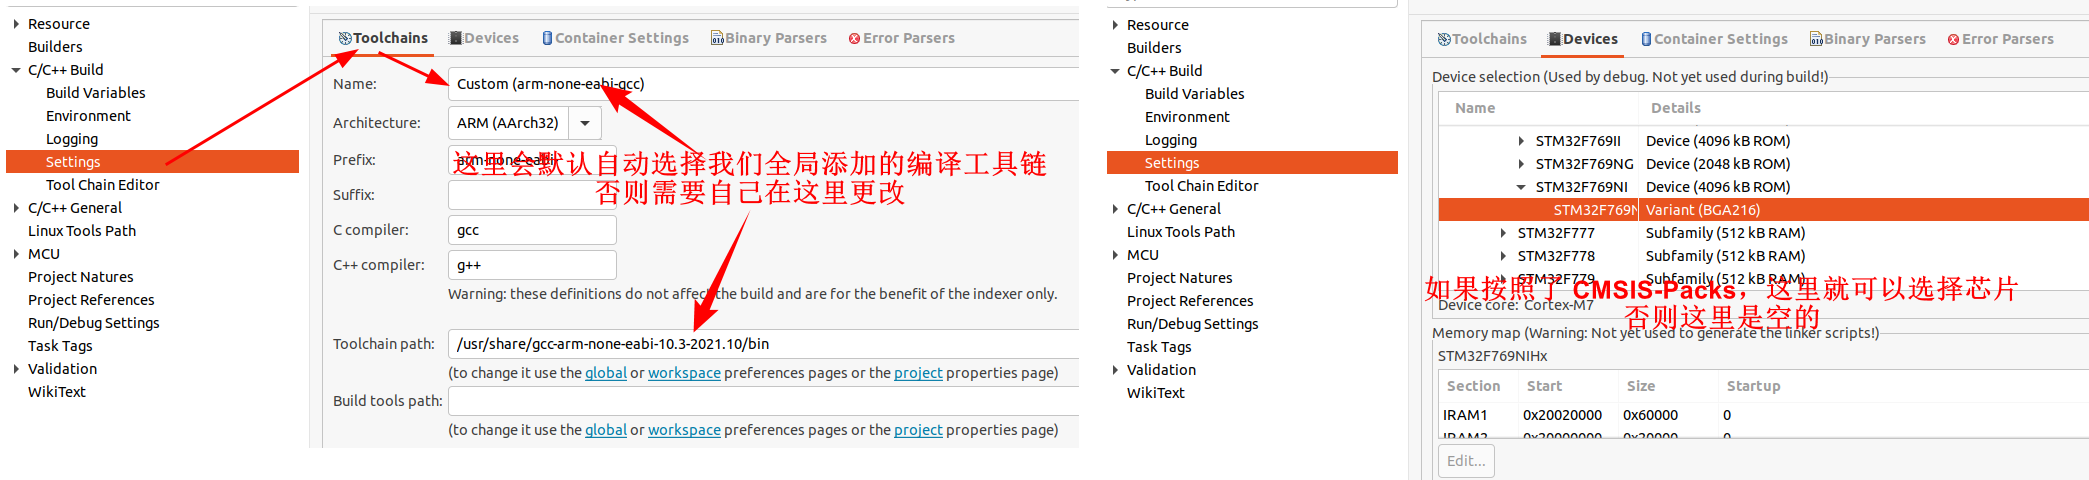Click the C compiler field
Image resolution: width=2089 pixels, height=480 pixels.
[x=532, y=230]
